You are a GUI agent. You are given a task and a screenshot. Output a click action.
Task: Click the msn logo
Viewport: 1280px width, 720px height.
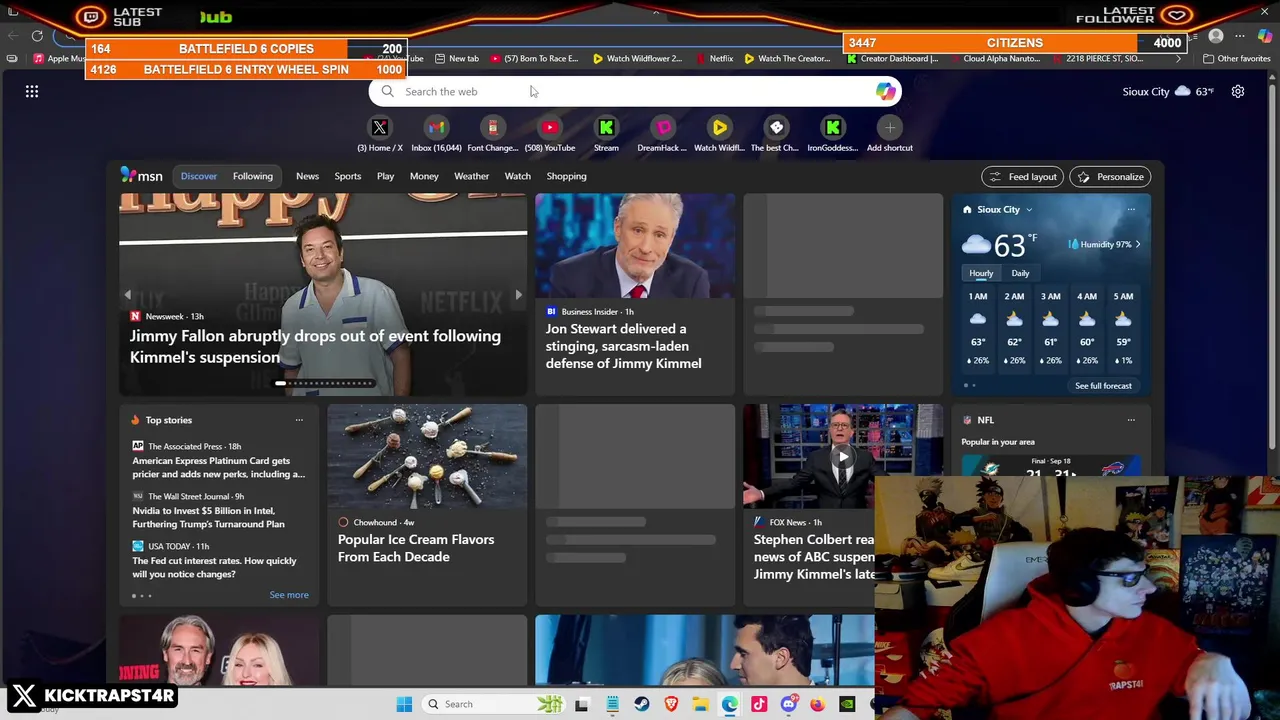[141, 175]
